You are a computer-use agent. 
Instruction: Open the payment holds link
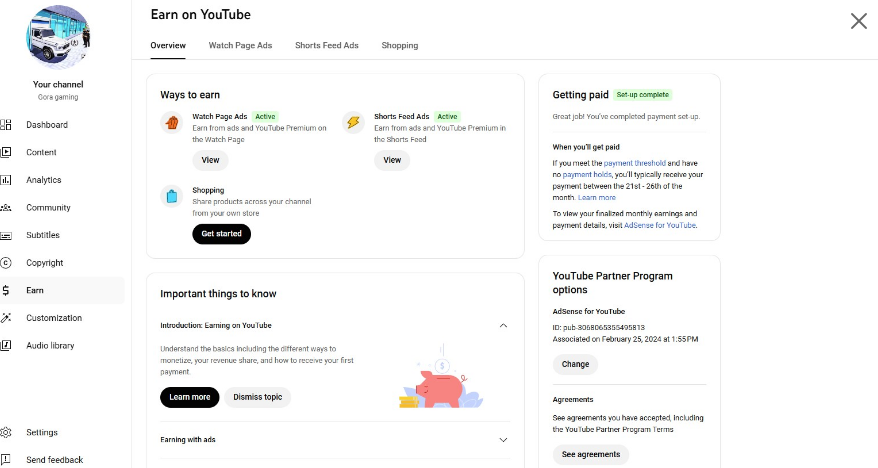587,175
